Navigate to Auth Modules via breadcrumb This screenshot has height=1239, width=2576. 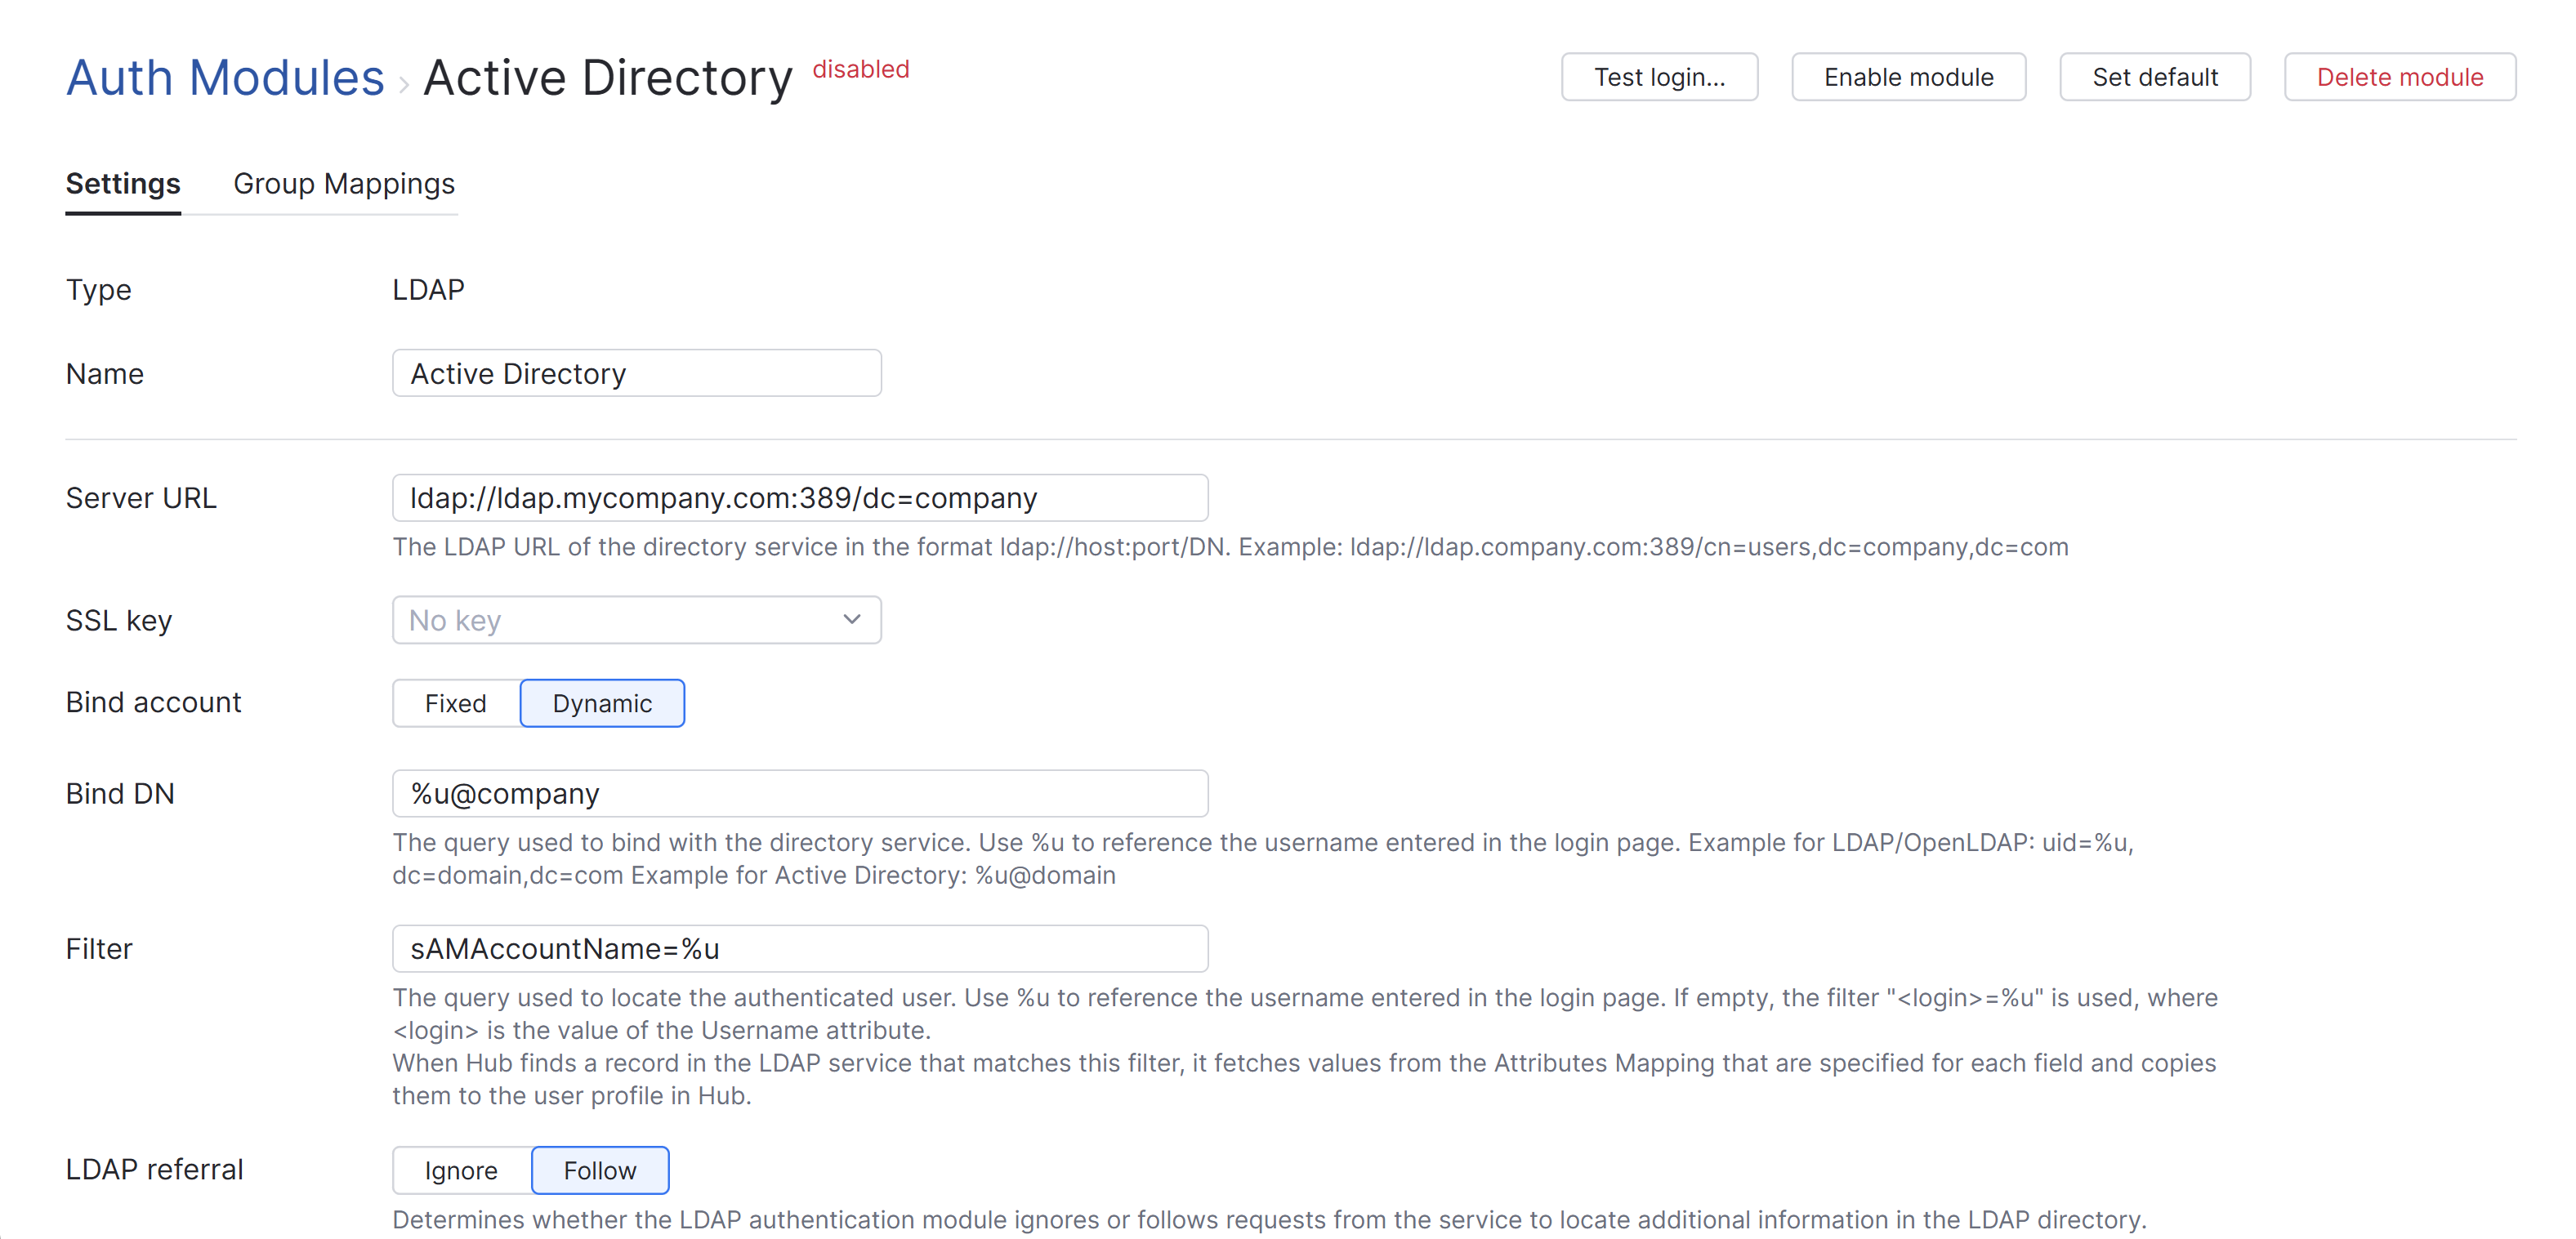click(224, 77)
